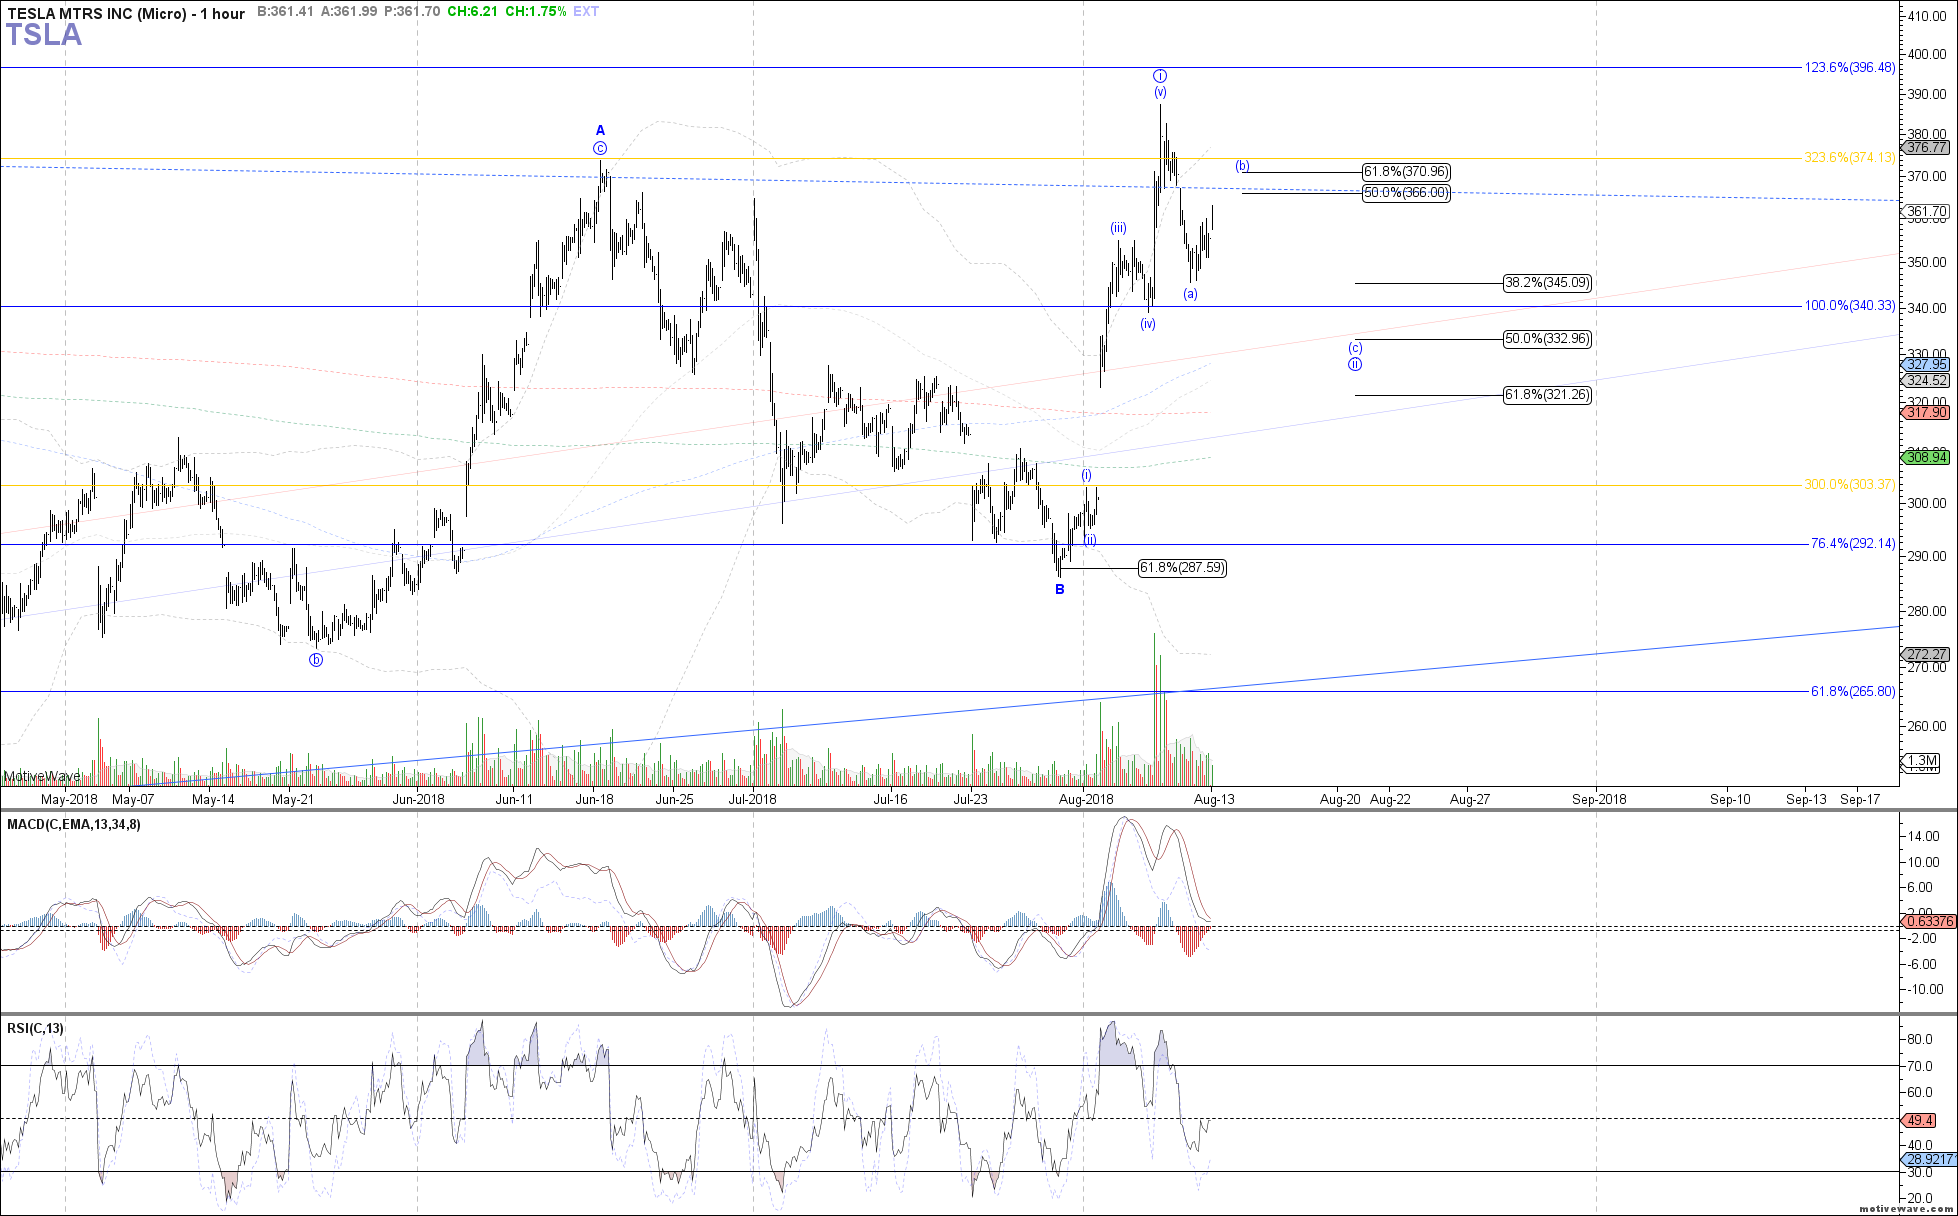Select the '76.4%(292.14)' Fibonacci level label

[1853, 543]
